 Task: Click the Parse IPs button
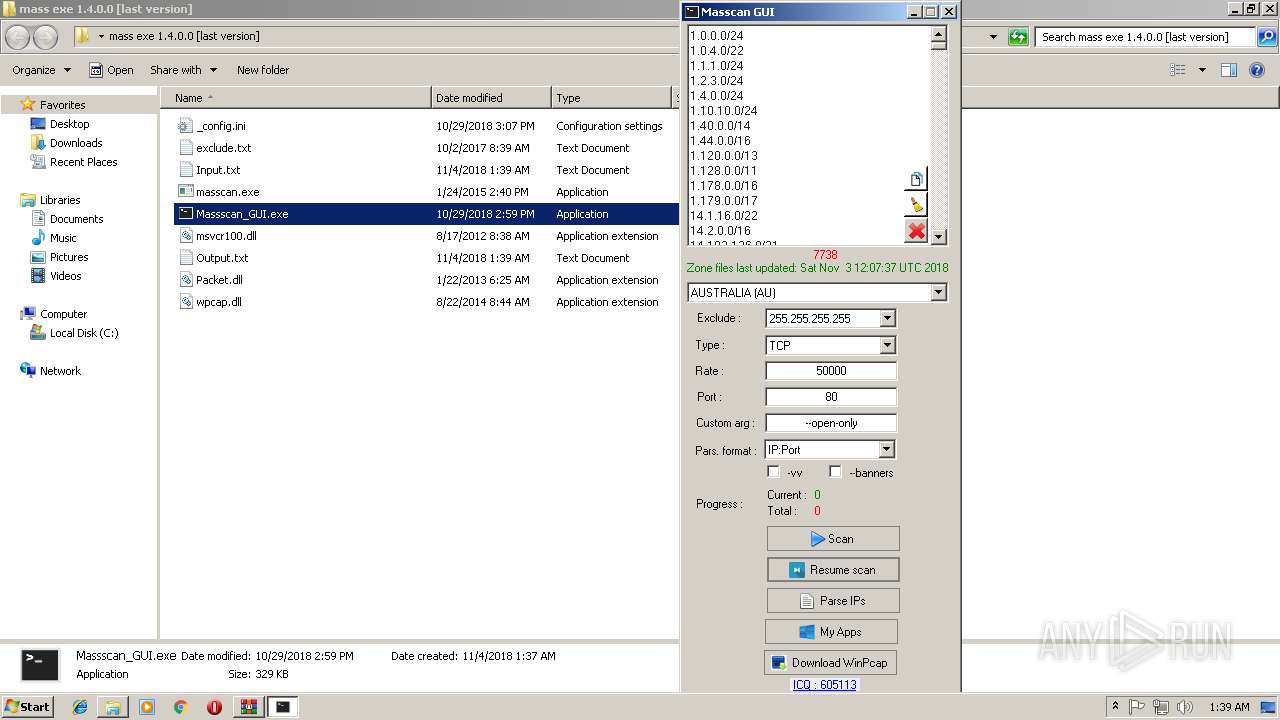(833, 601)
